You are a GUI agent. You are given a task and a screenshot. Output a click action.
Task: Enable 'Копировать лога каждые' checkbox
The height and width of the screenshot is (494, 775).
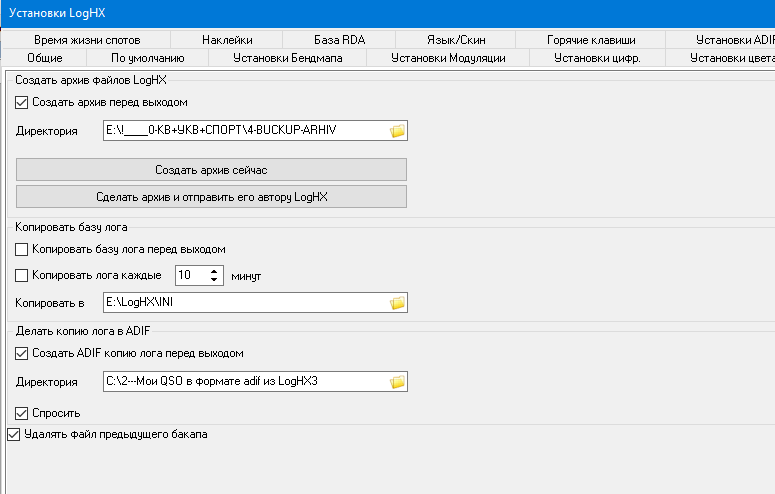(x=21, y=275)
